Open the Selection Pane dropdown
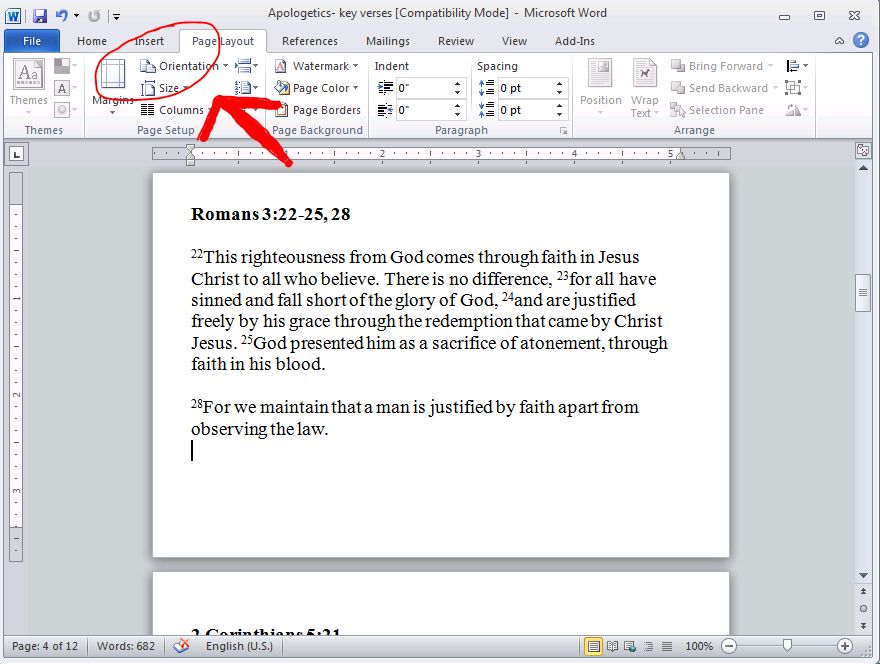 pyautogui.click(x=718, y=110)
